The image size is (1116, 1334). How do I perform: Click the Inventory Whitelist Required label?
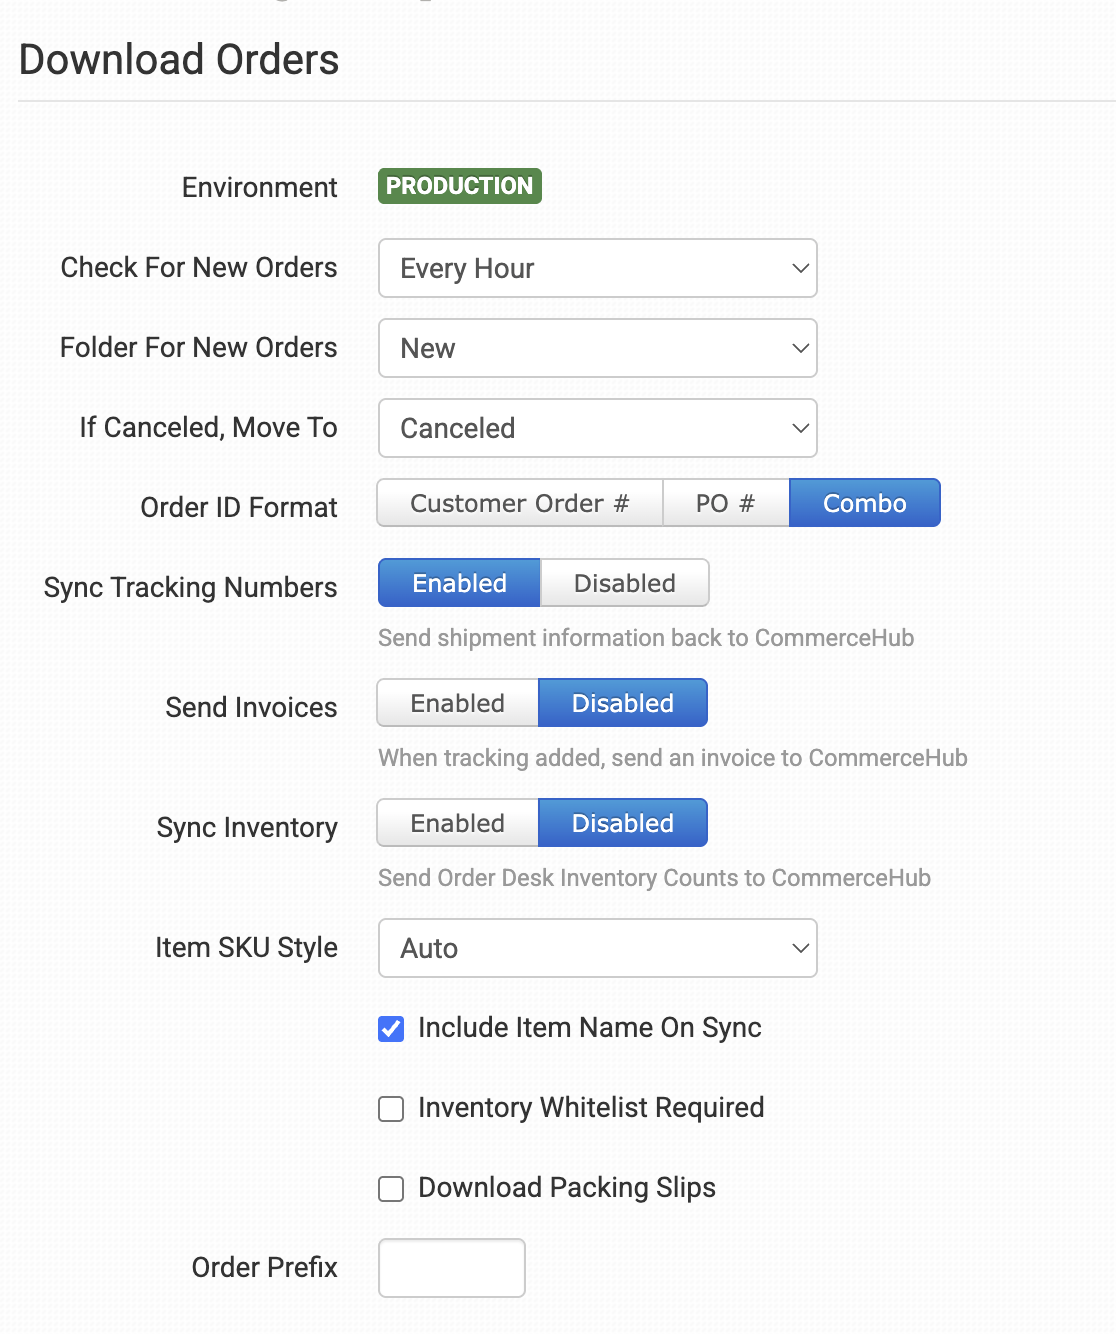click(590, 1108)
